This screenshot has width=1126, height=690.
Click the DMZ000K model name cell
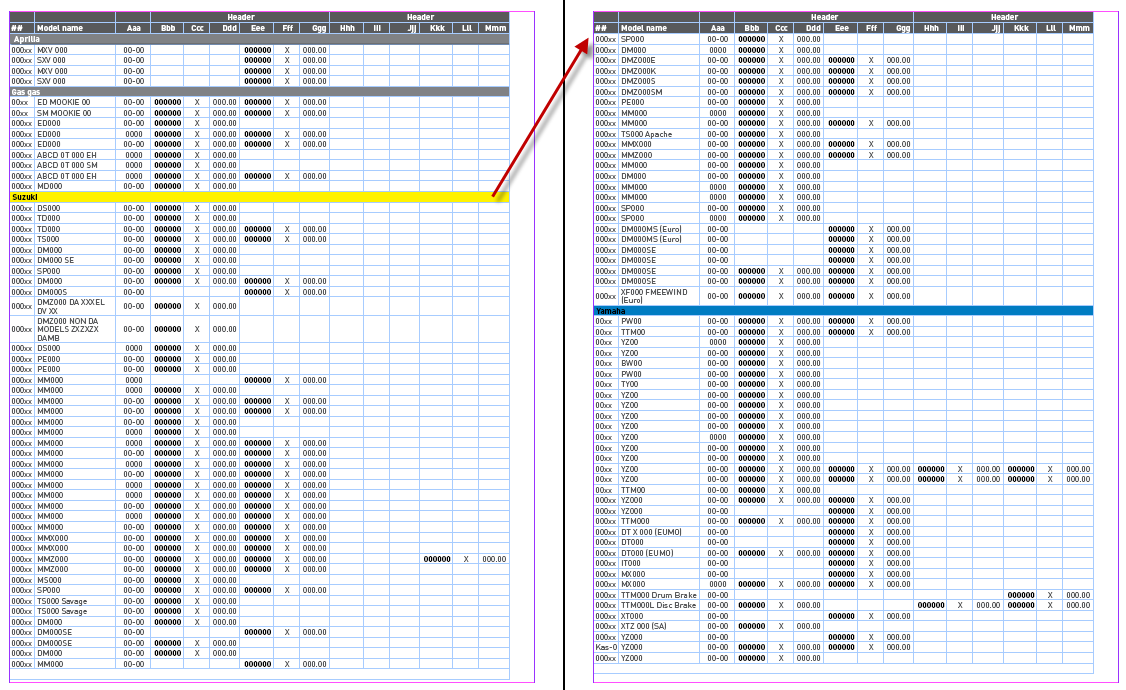tap(659, 71)
